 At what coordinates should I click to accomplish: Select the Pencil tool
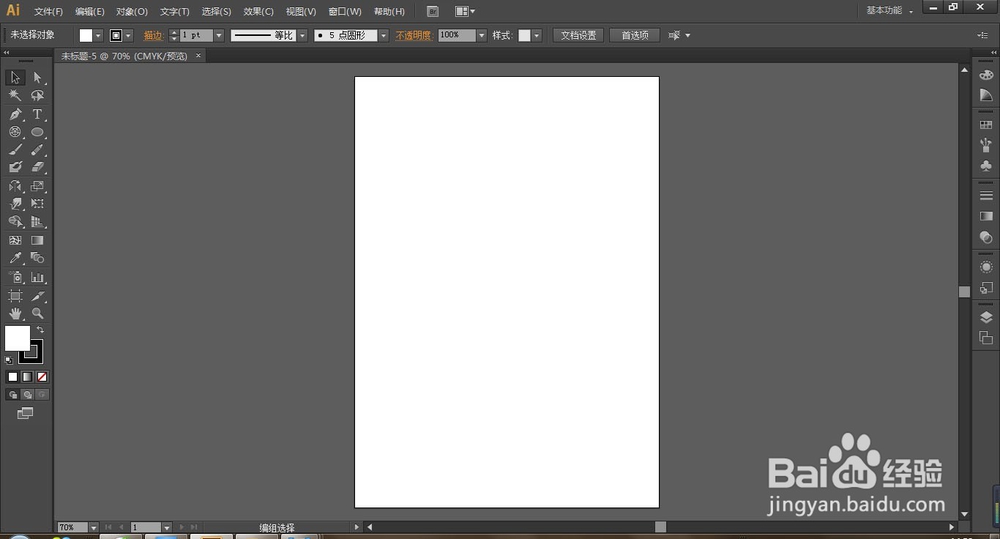[37, 150]
